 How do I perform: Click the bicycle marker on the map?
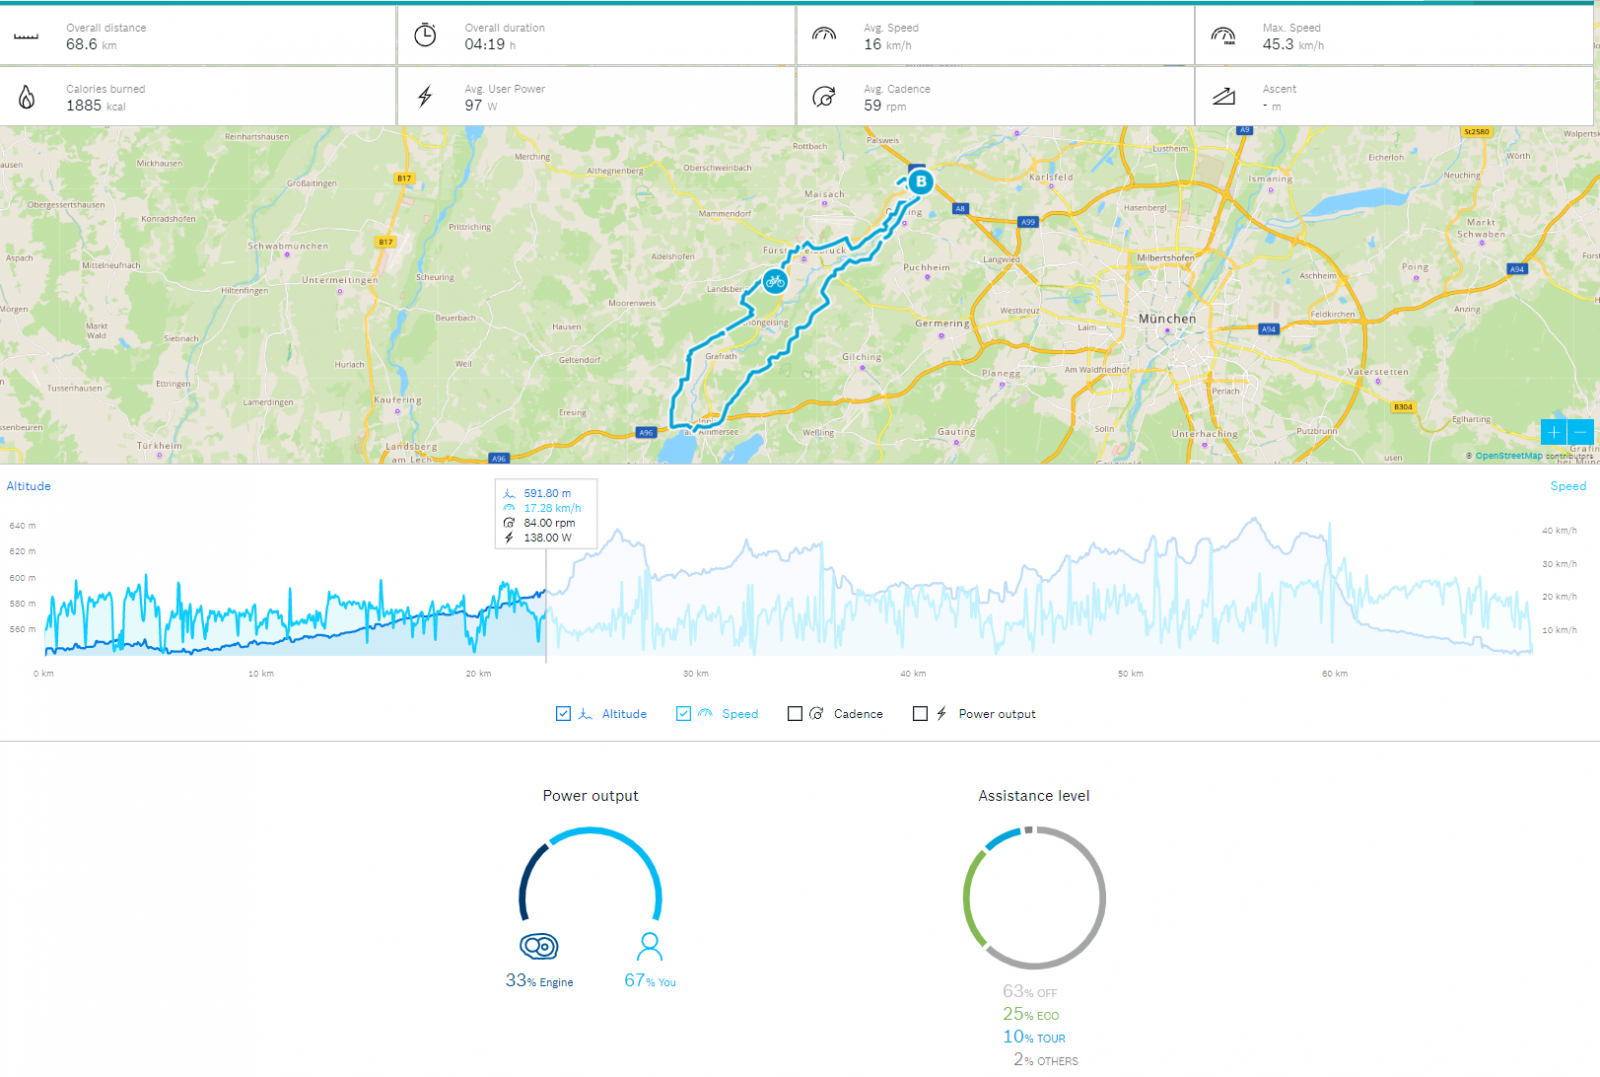coord(775,282)
